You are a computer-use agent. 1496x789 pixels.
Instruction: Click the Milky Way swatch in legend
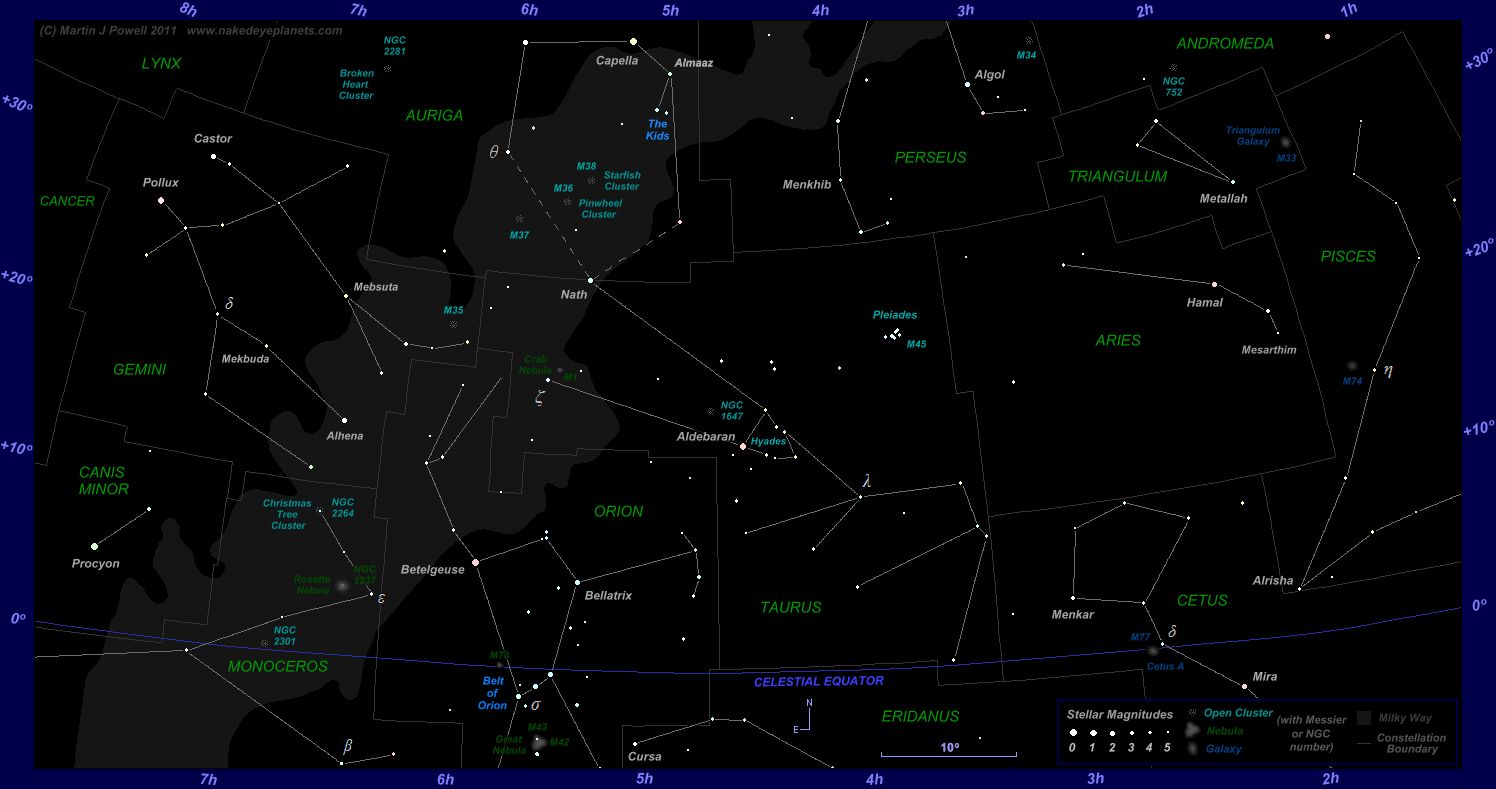point(1364,718)
